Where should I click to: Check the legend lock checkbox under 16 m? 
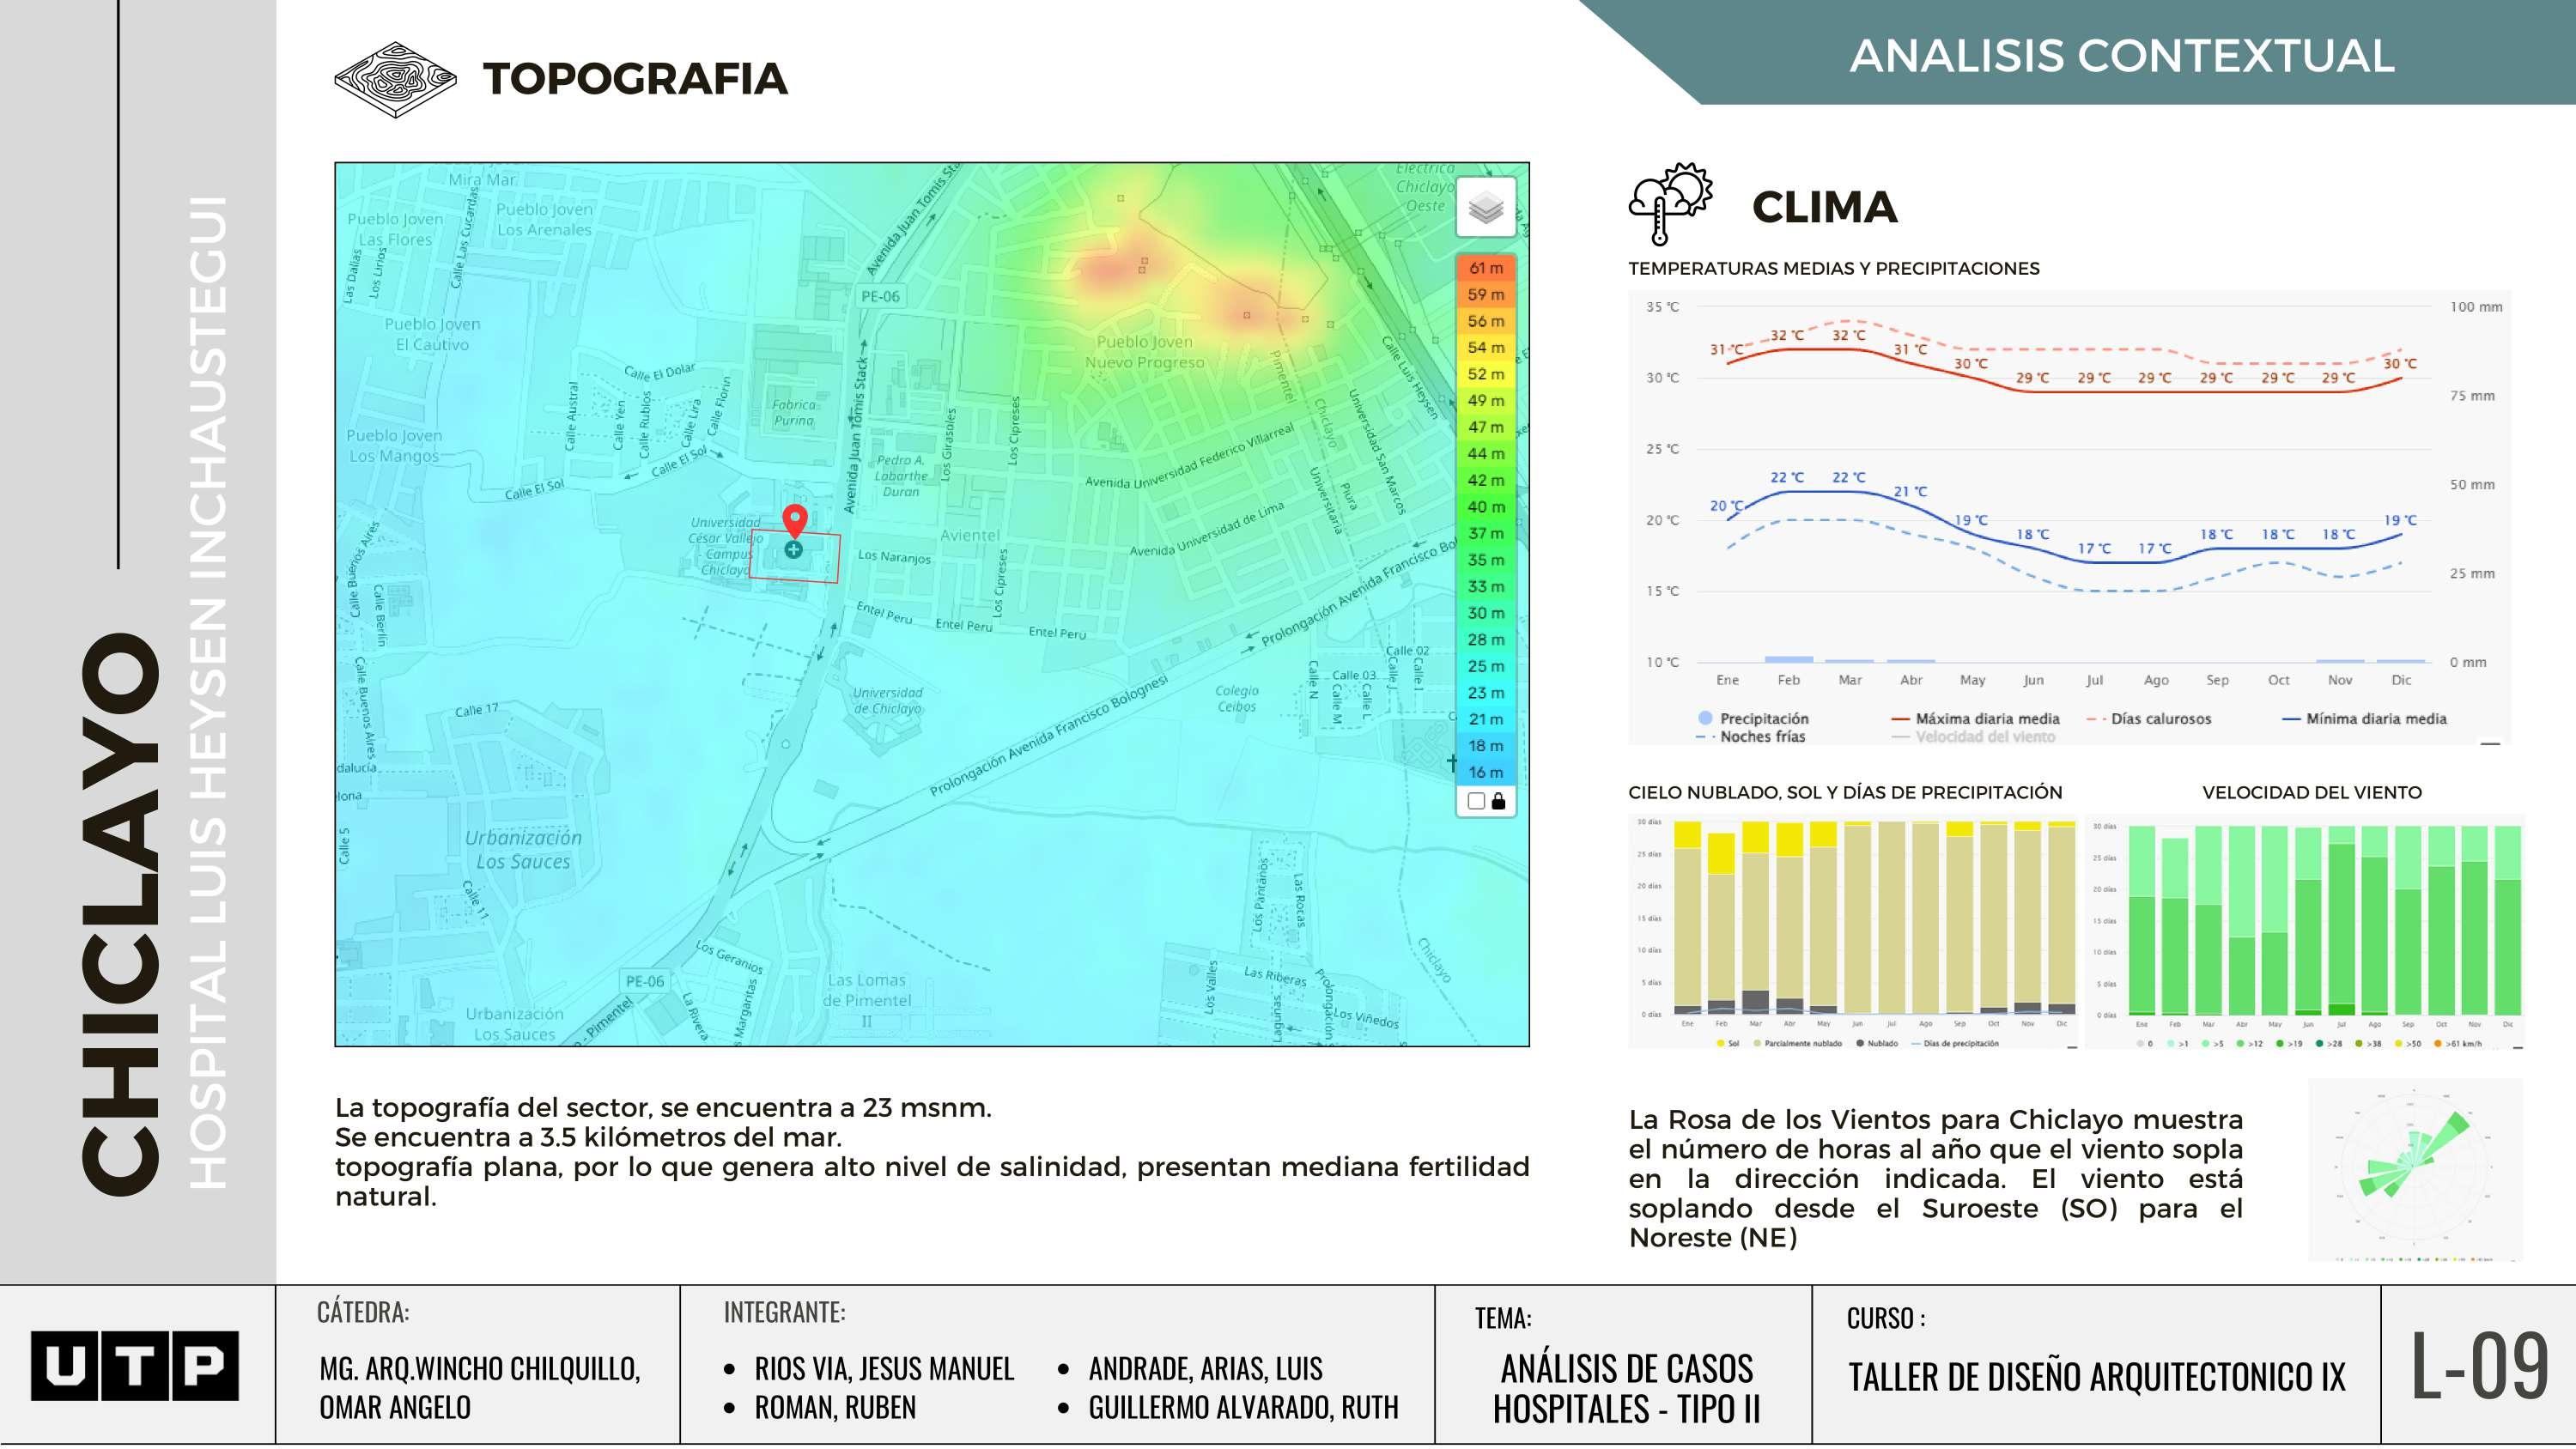pyautogui.click(x=1476, y=801)
